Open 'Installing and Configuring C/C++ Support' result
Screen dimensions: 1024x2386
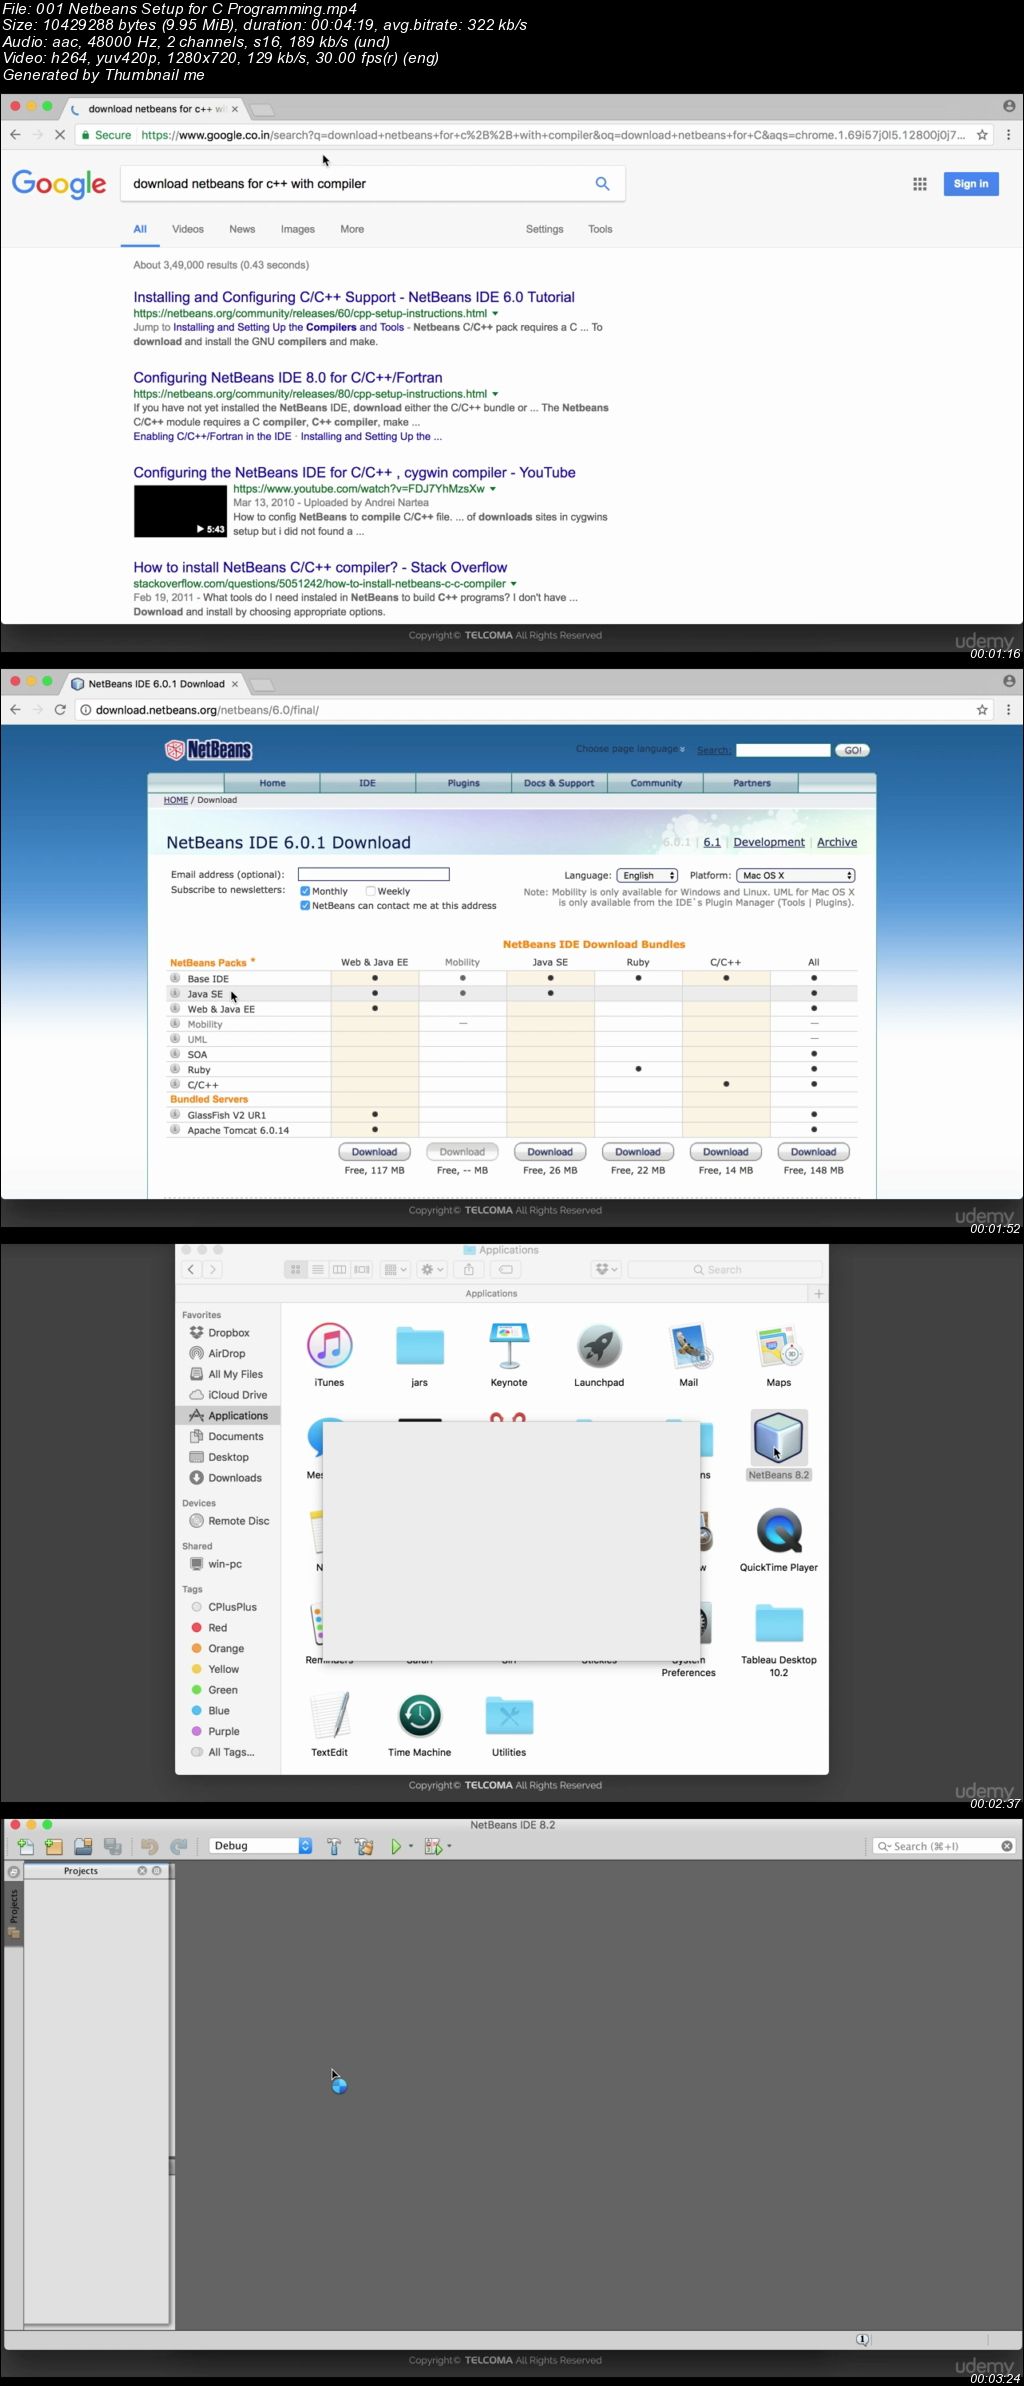click(x=354, y=297)
